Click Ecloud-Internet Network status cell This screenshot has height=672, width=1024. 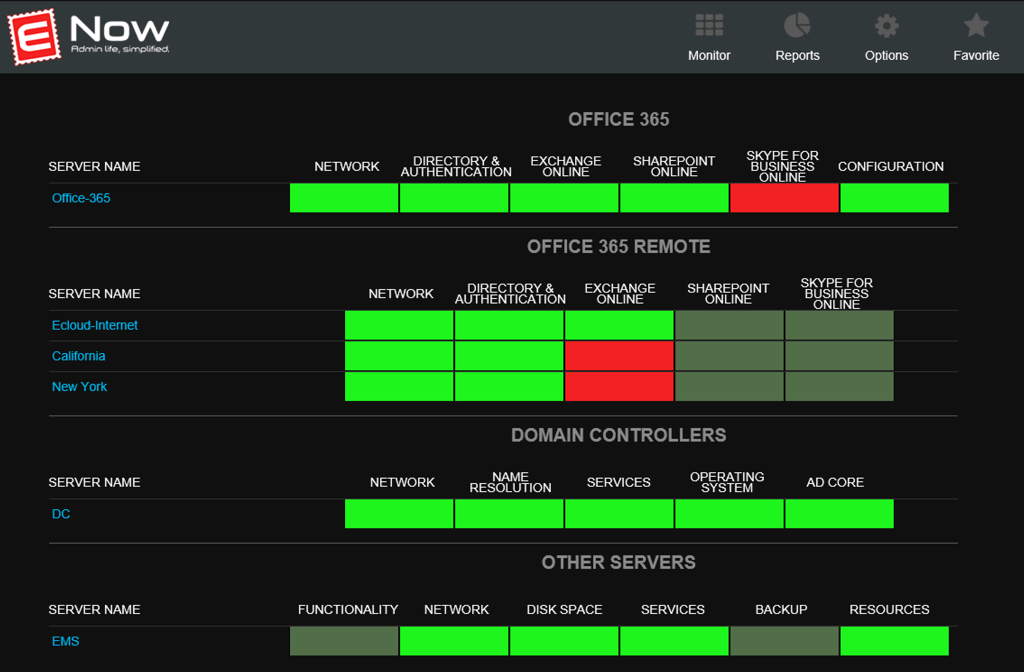pyautogui.click(x=399, y=325)
